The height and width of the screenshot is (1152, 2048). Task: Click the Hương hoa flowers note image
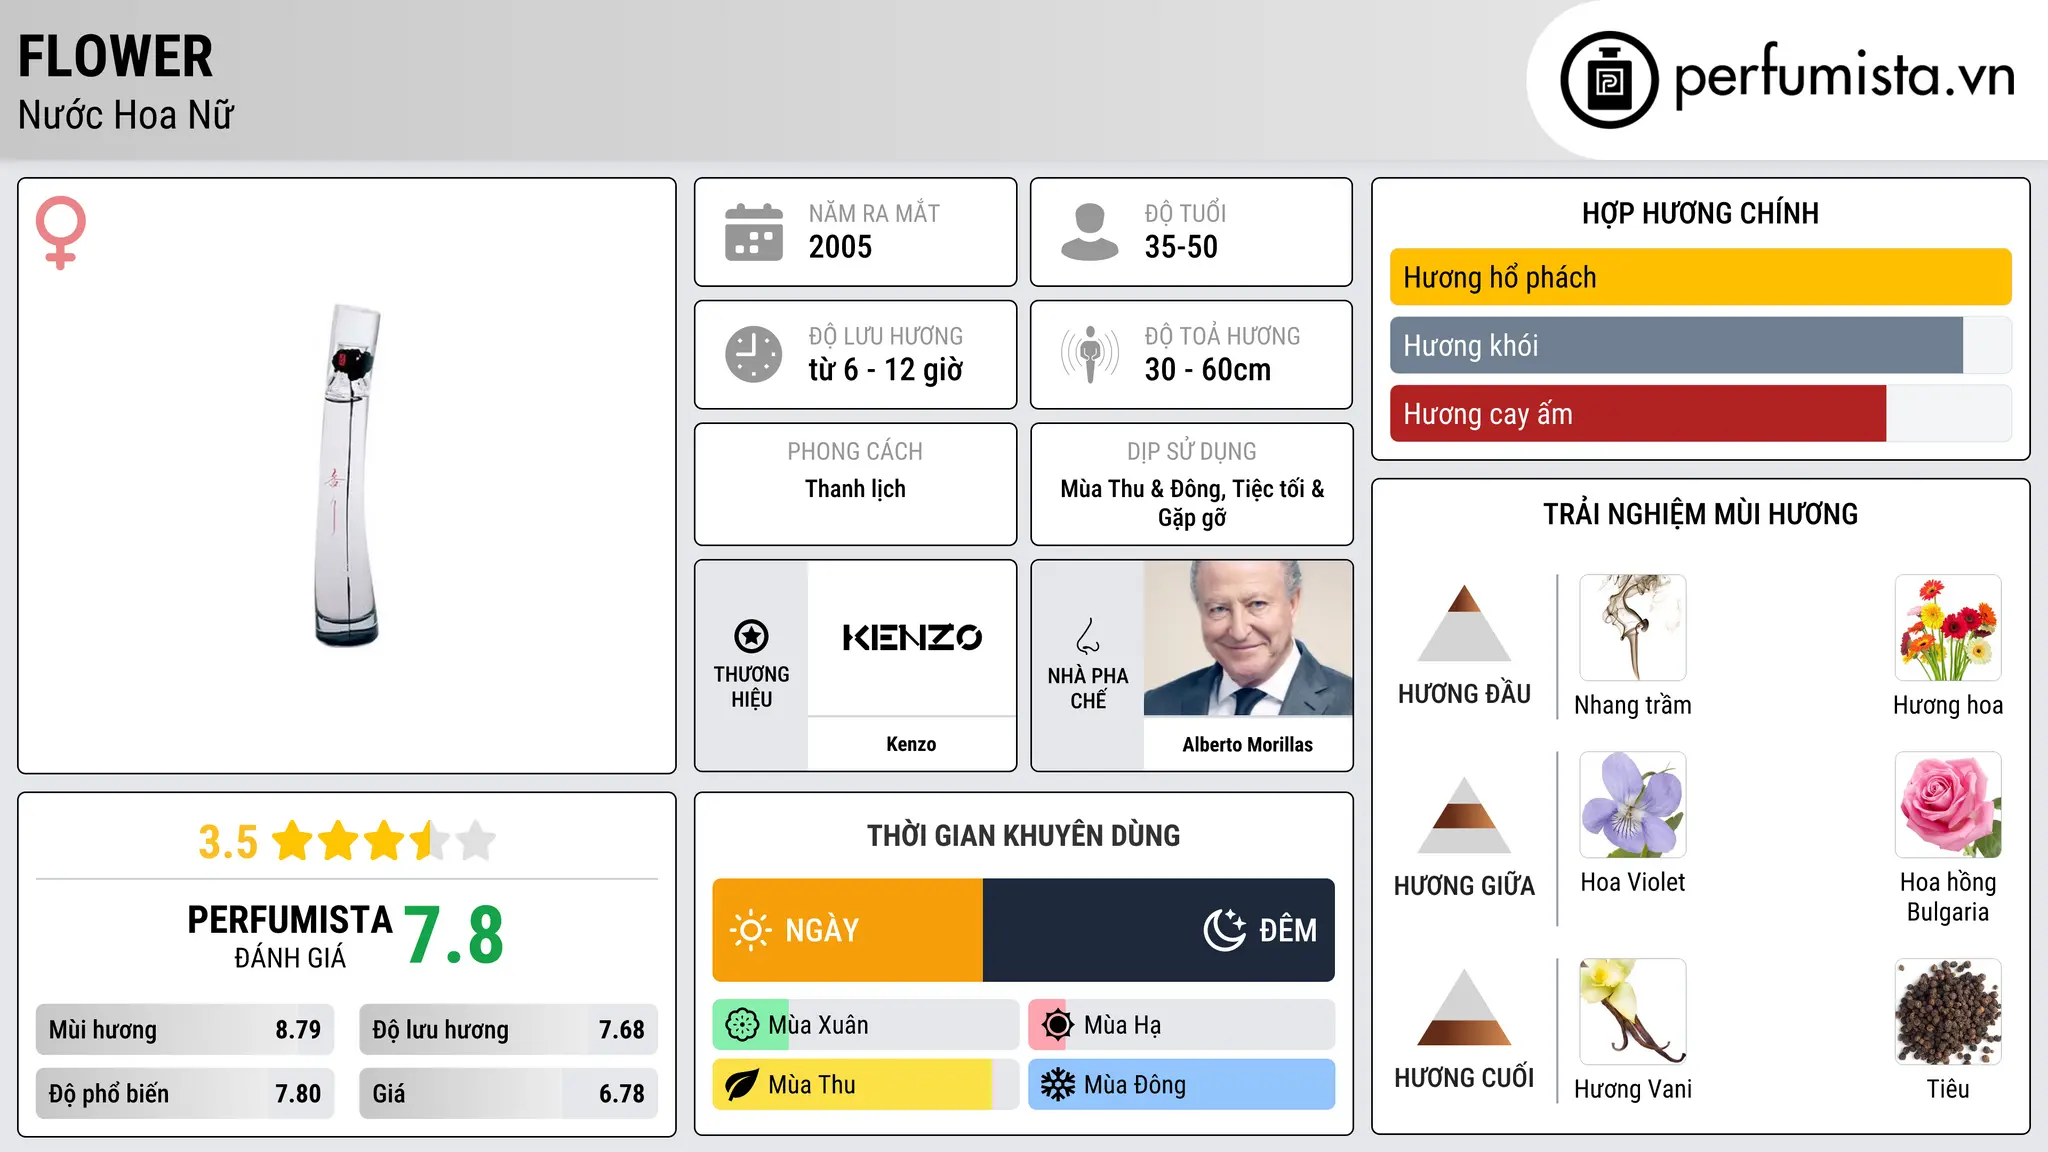coord(1948,628)
